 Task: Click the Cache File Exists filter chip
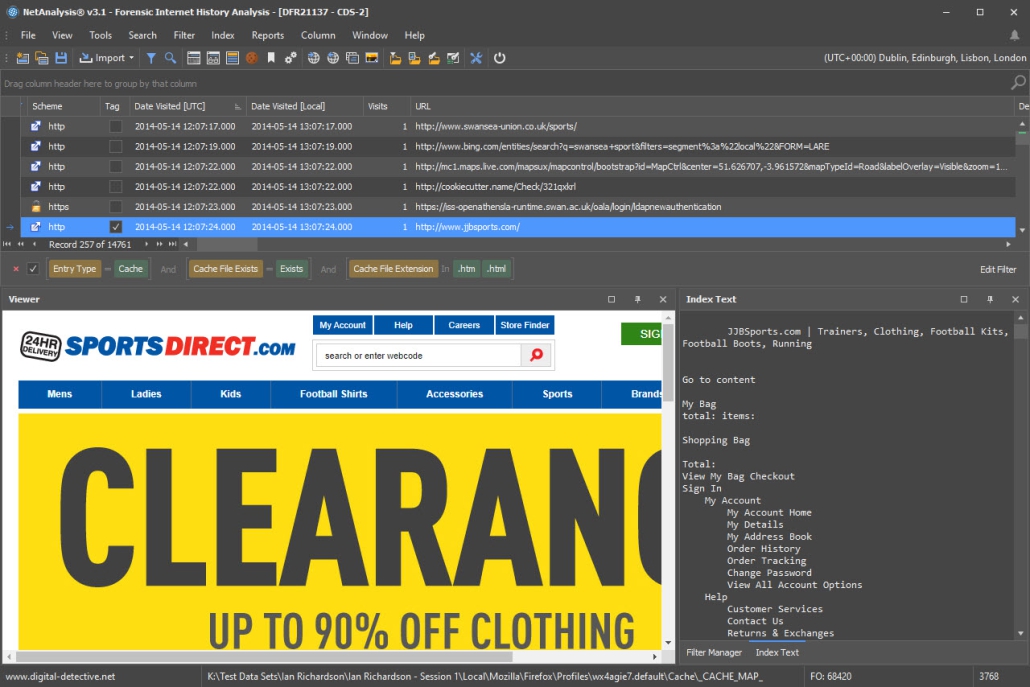pos(225,269)
